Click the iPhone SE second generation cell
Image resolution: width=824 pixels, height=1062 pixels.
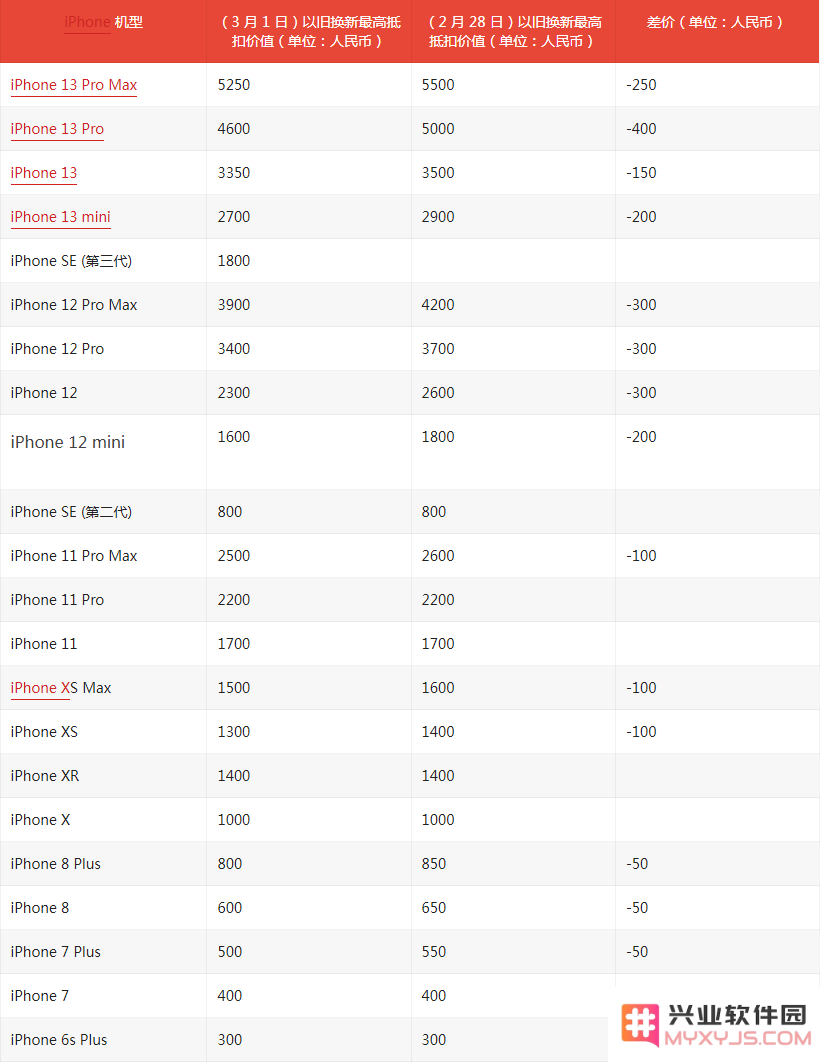coord(103,512)
